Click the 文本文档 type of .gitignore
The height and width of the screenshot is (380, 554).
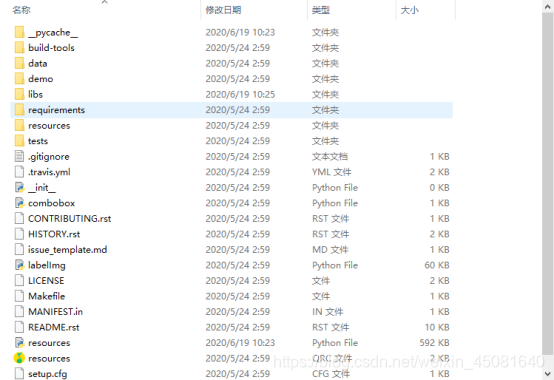pos(330,156)
